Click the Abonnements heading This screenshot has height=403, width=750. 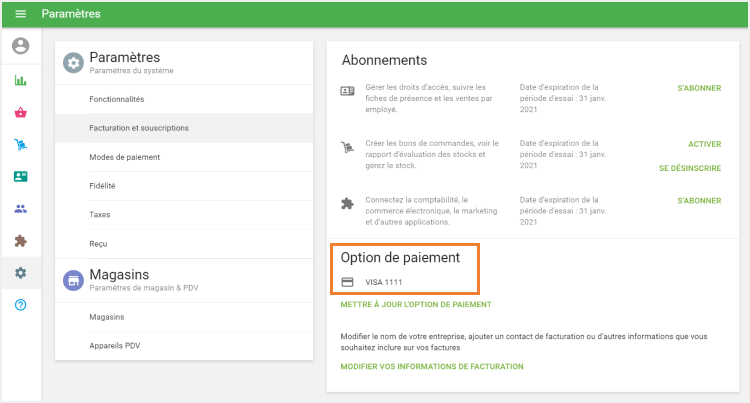(384, 60)
